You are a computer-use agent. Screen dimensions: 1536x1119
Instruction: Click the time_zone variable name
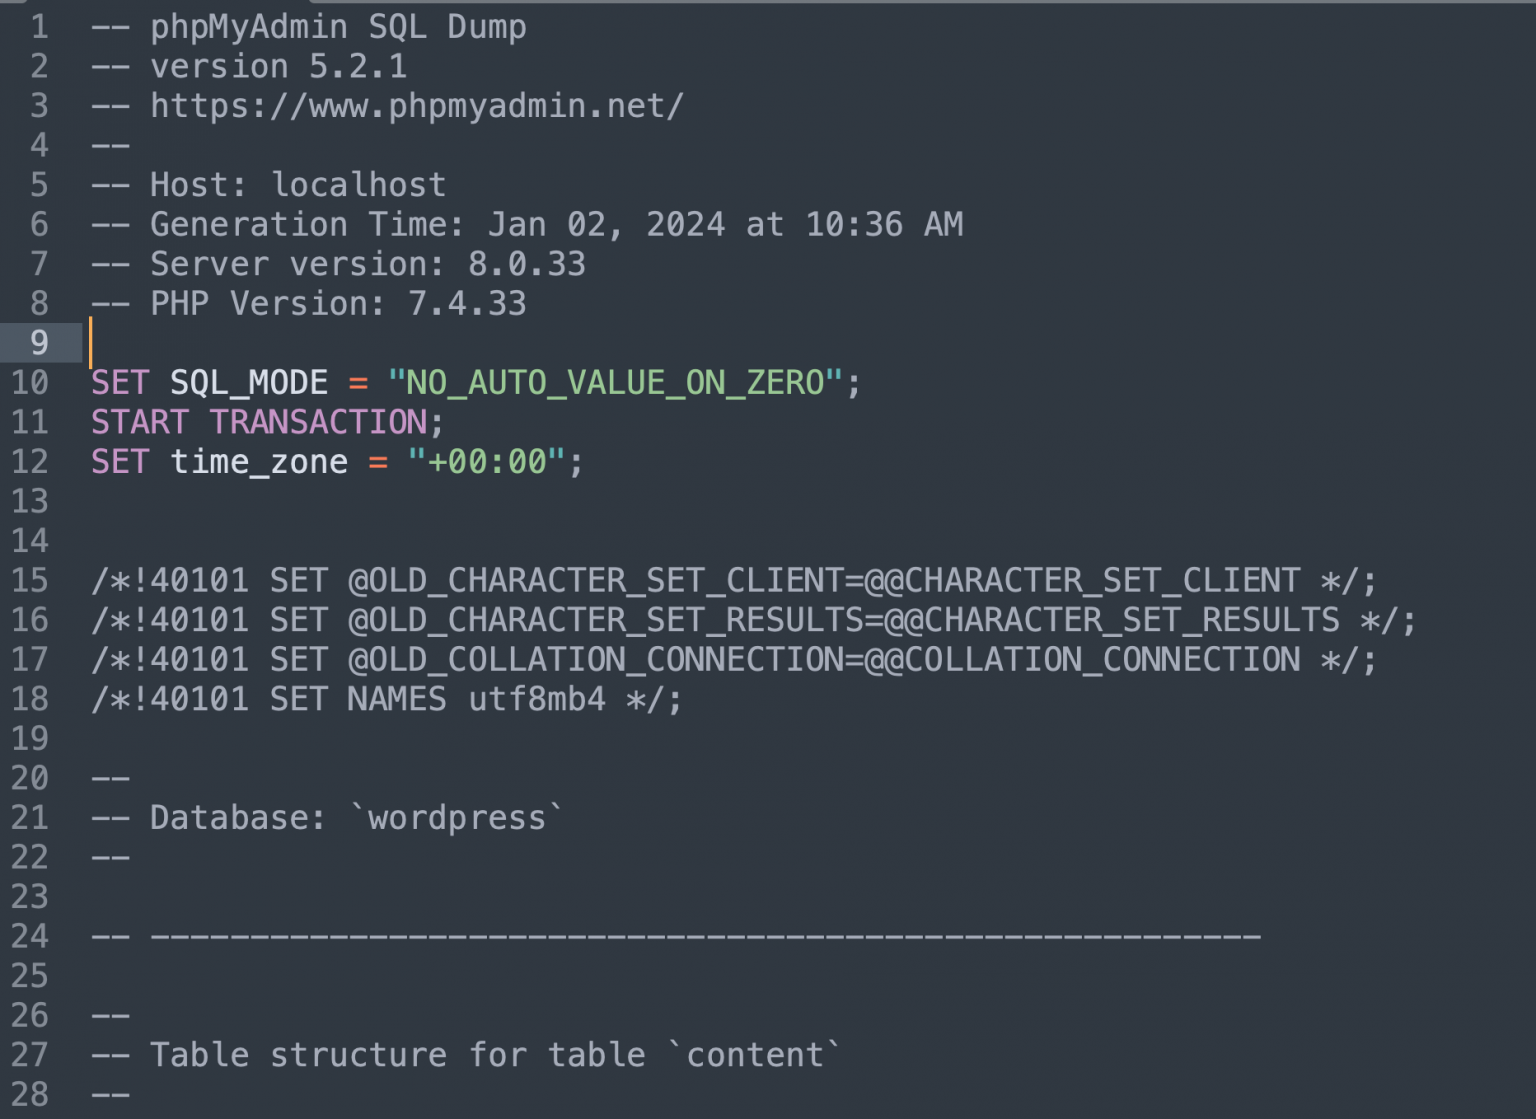[258, 462]
